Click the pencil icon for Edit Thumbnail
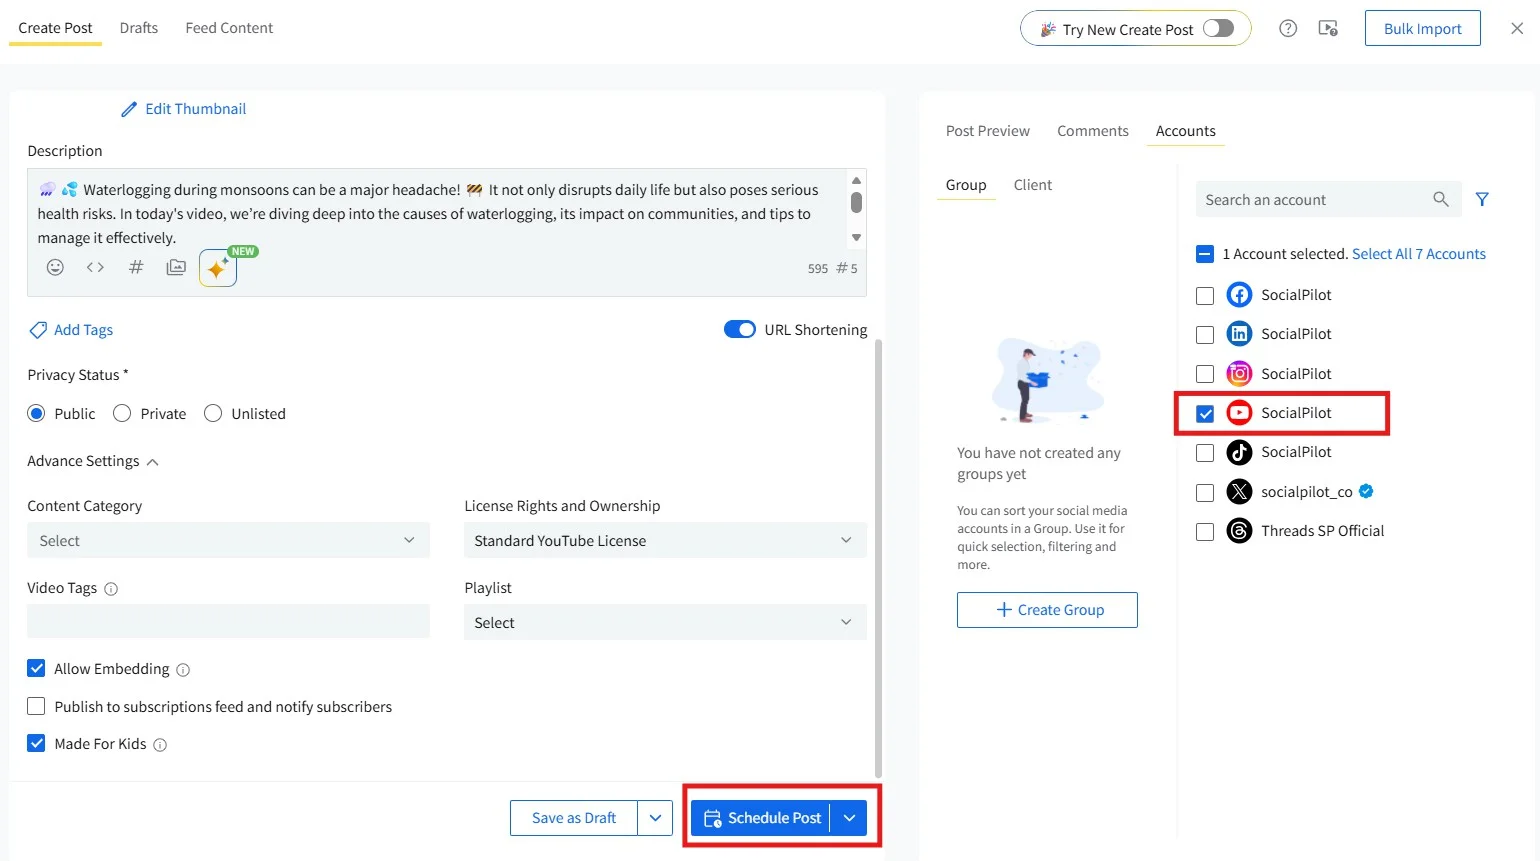1540x861 pixels. [129, 109]
